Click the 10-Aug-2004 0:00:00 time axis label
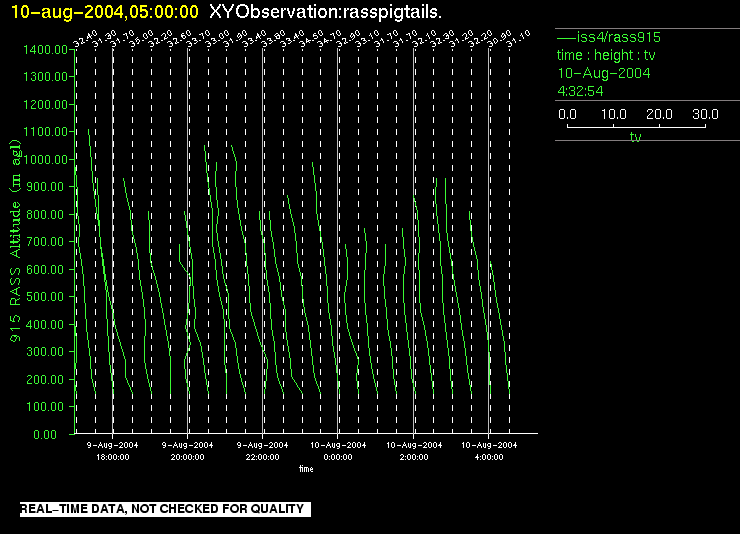The width and height of the screenshot is (740, 534). tap(338, 450)
